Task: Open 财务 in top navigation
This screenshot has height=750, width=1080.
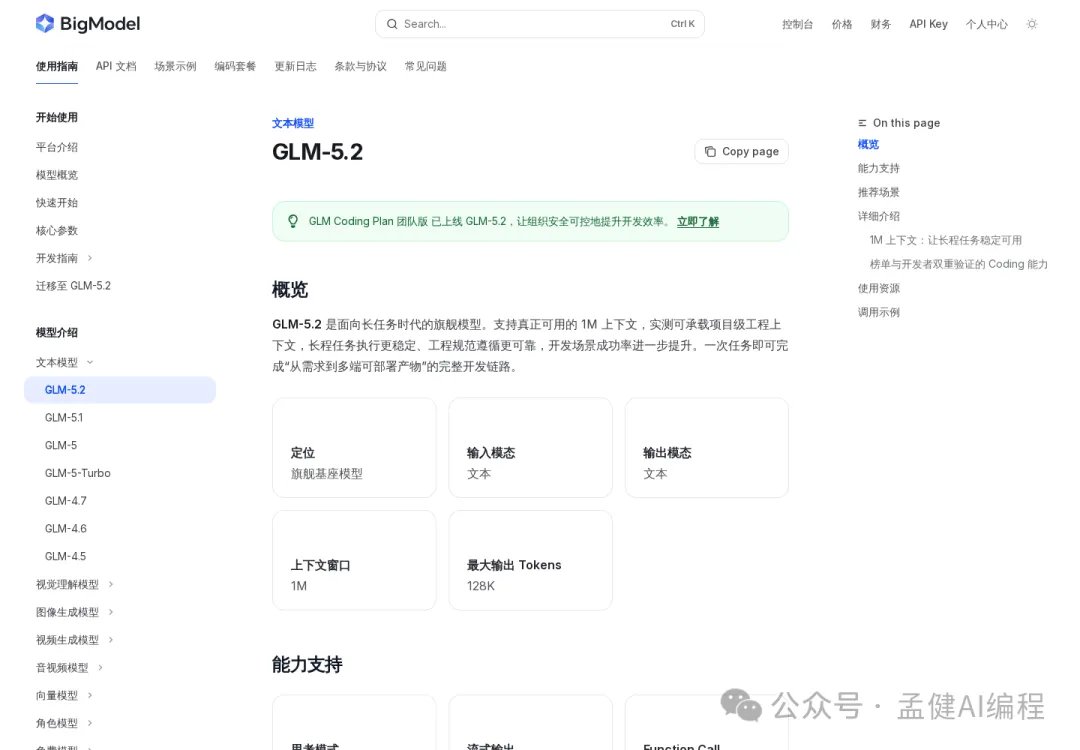Action: click(x=880, y=24)
